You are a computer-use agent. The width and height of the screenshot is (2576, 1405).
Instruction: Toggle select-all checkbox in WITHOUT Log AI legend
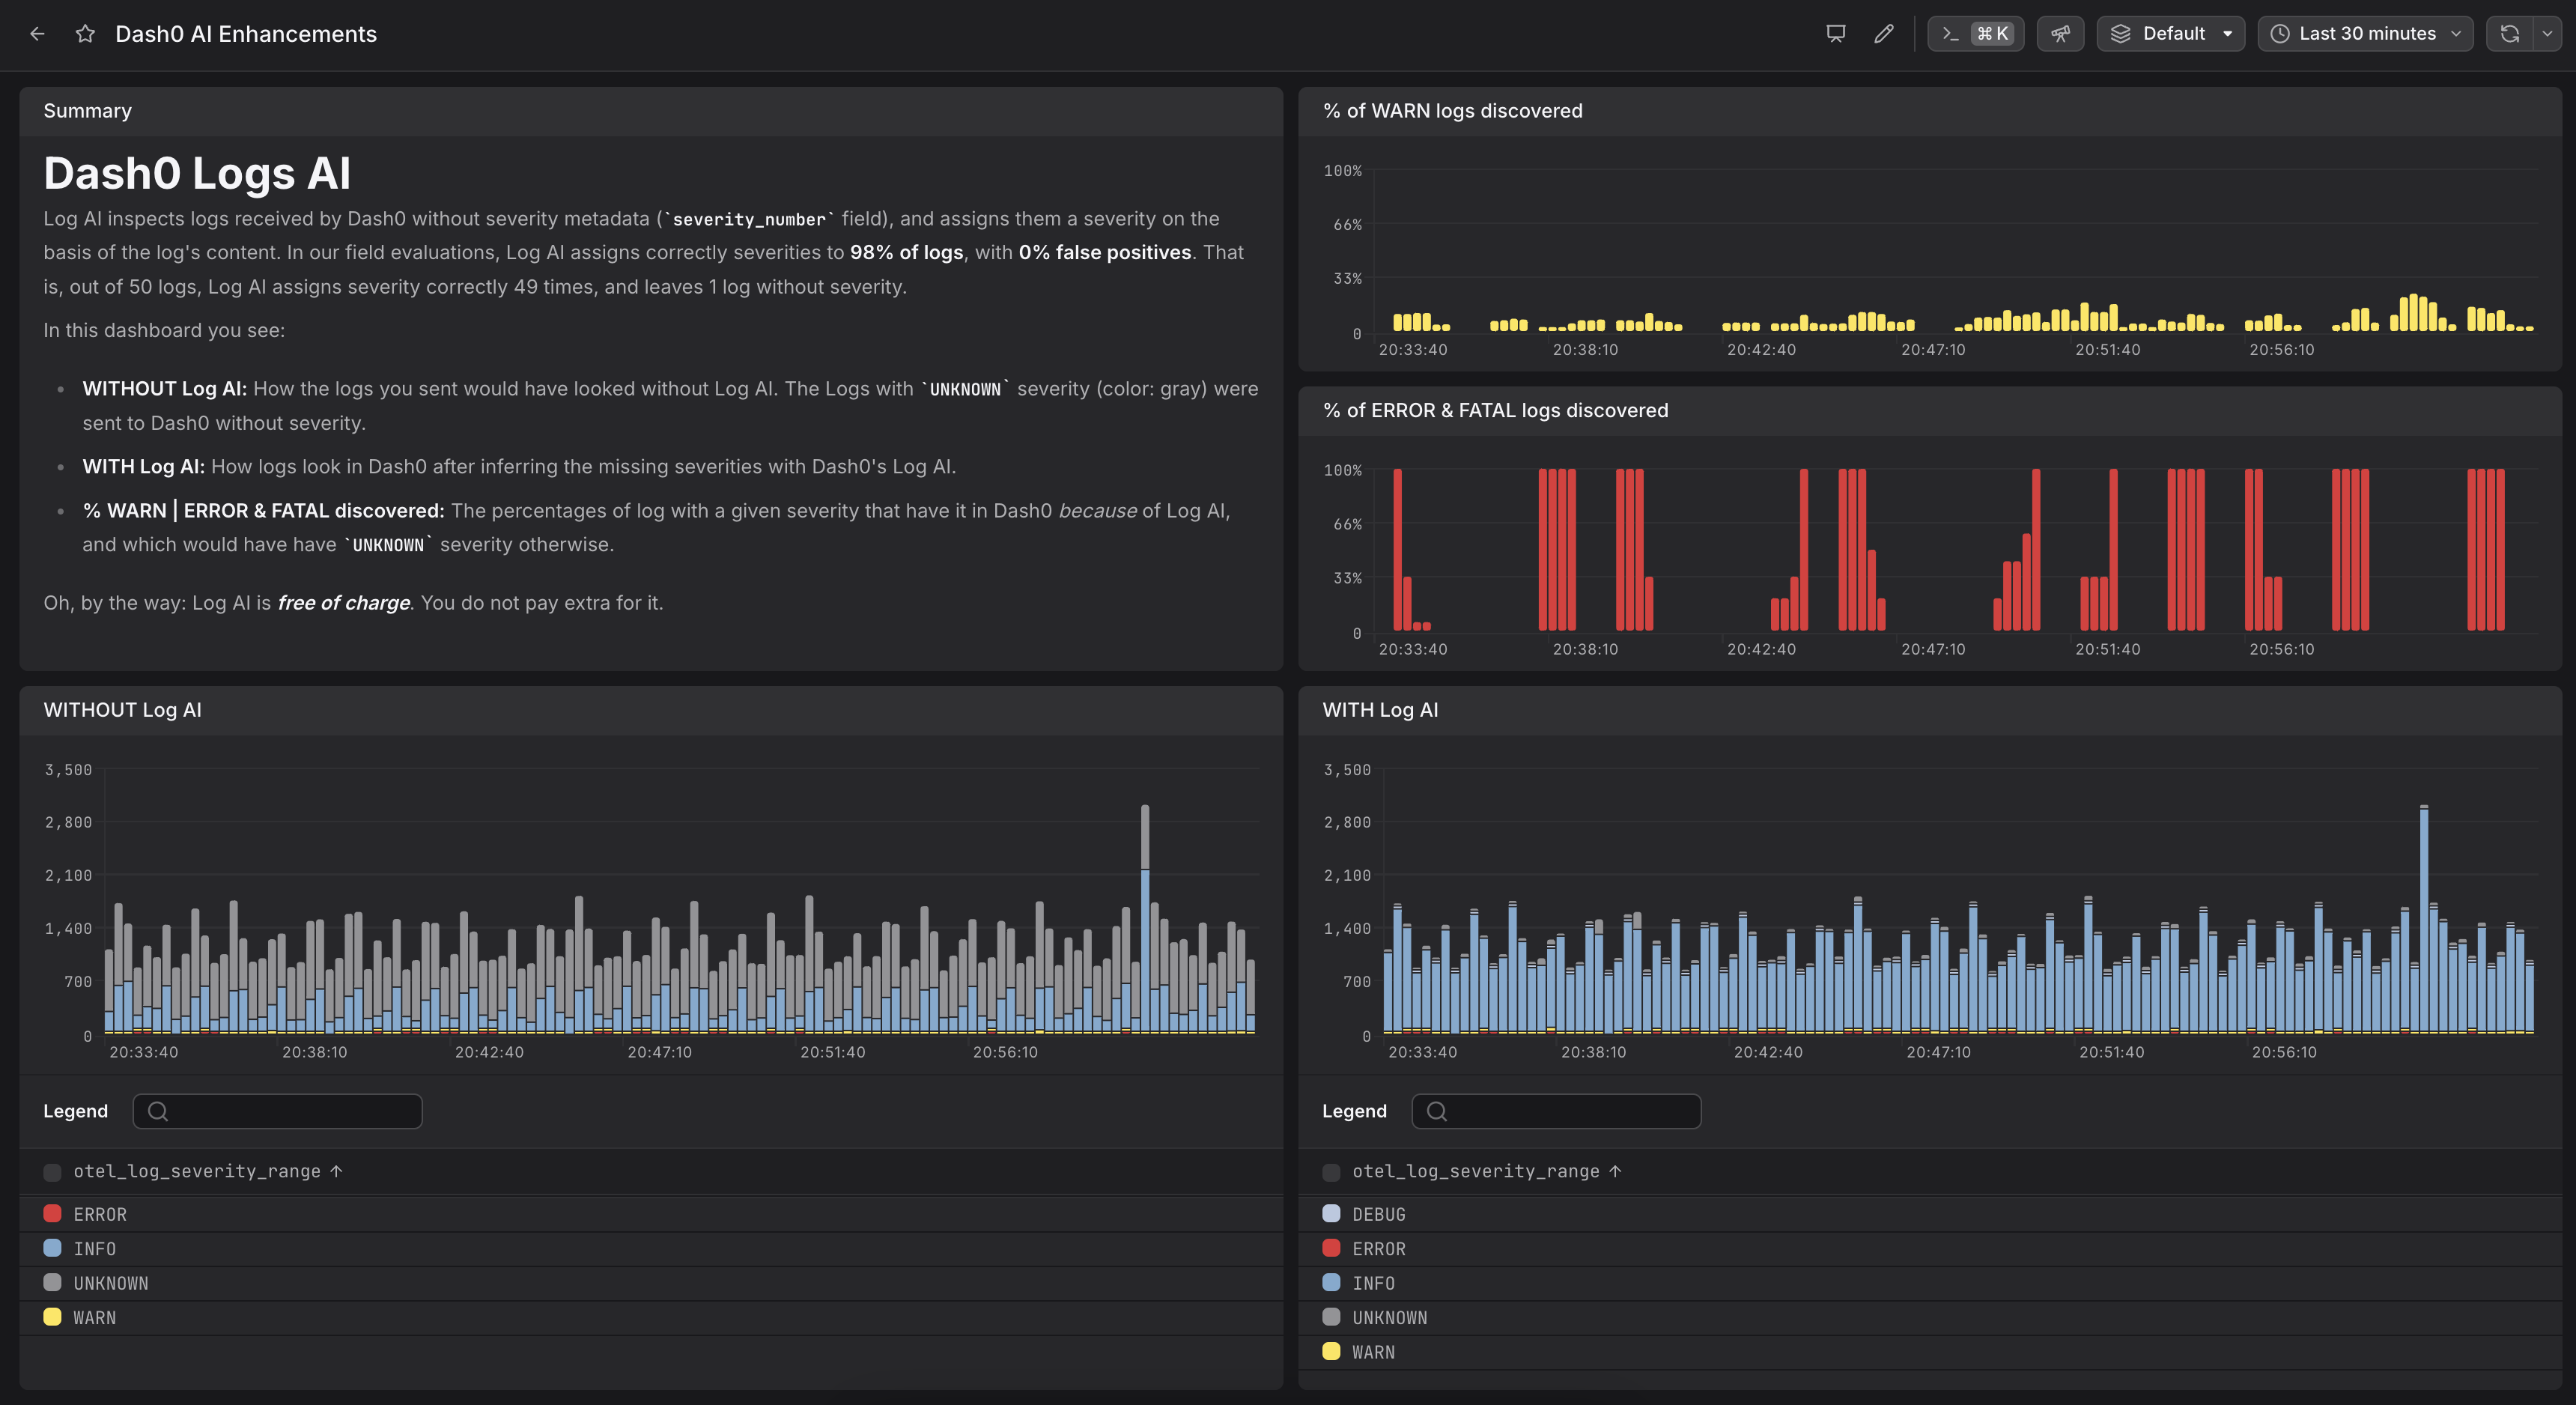(x=52, y=1172)
